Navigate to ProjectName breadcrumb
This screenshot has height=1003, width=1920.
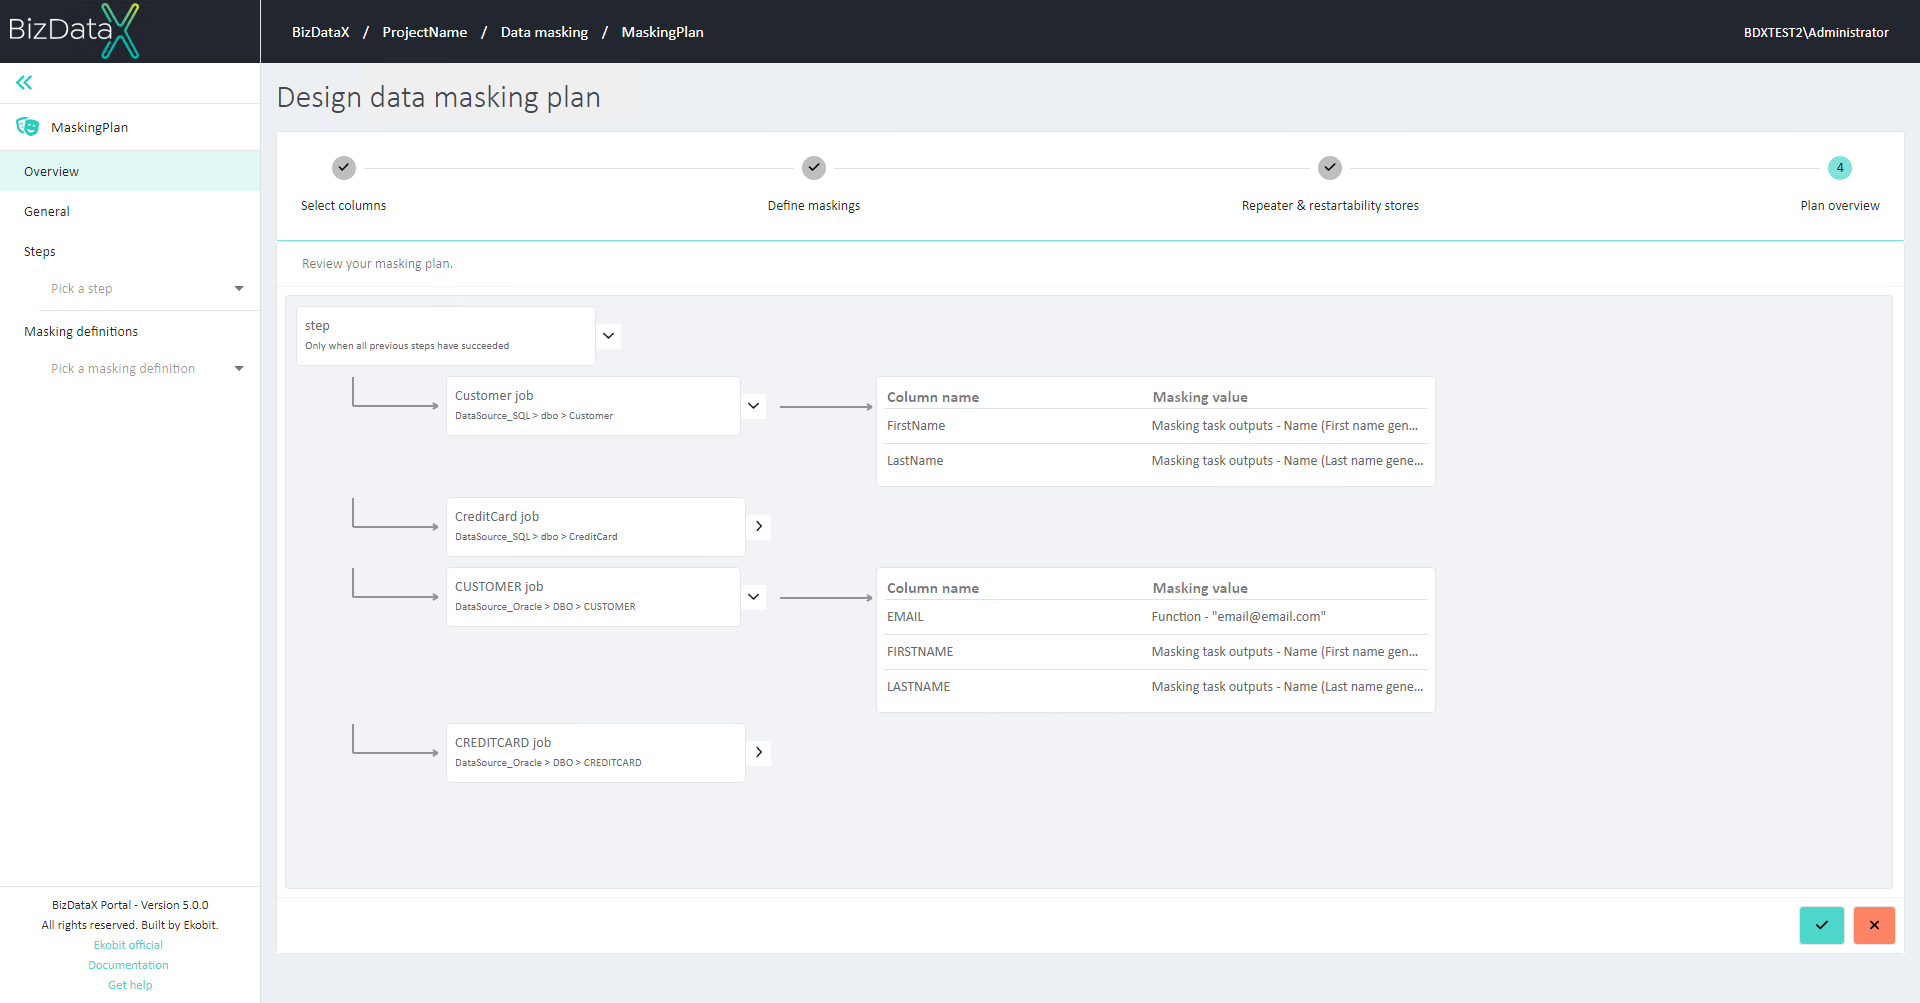(x=425, y=32)
